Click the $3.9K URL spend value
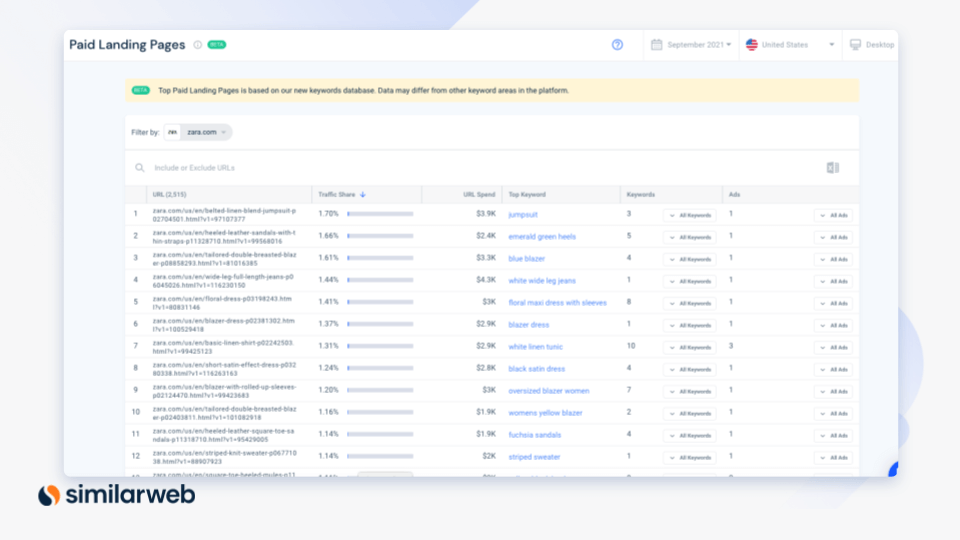This screenshot has height=540, width=960. [x=486, y=214]
